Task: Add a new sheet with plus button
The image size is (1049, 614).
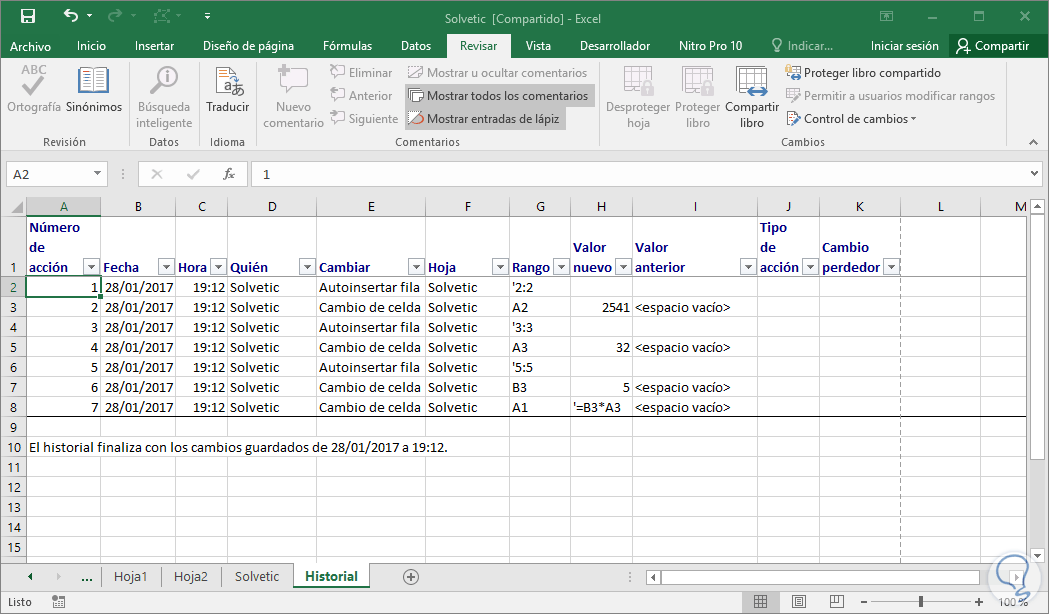Action: click(410, 577)
